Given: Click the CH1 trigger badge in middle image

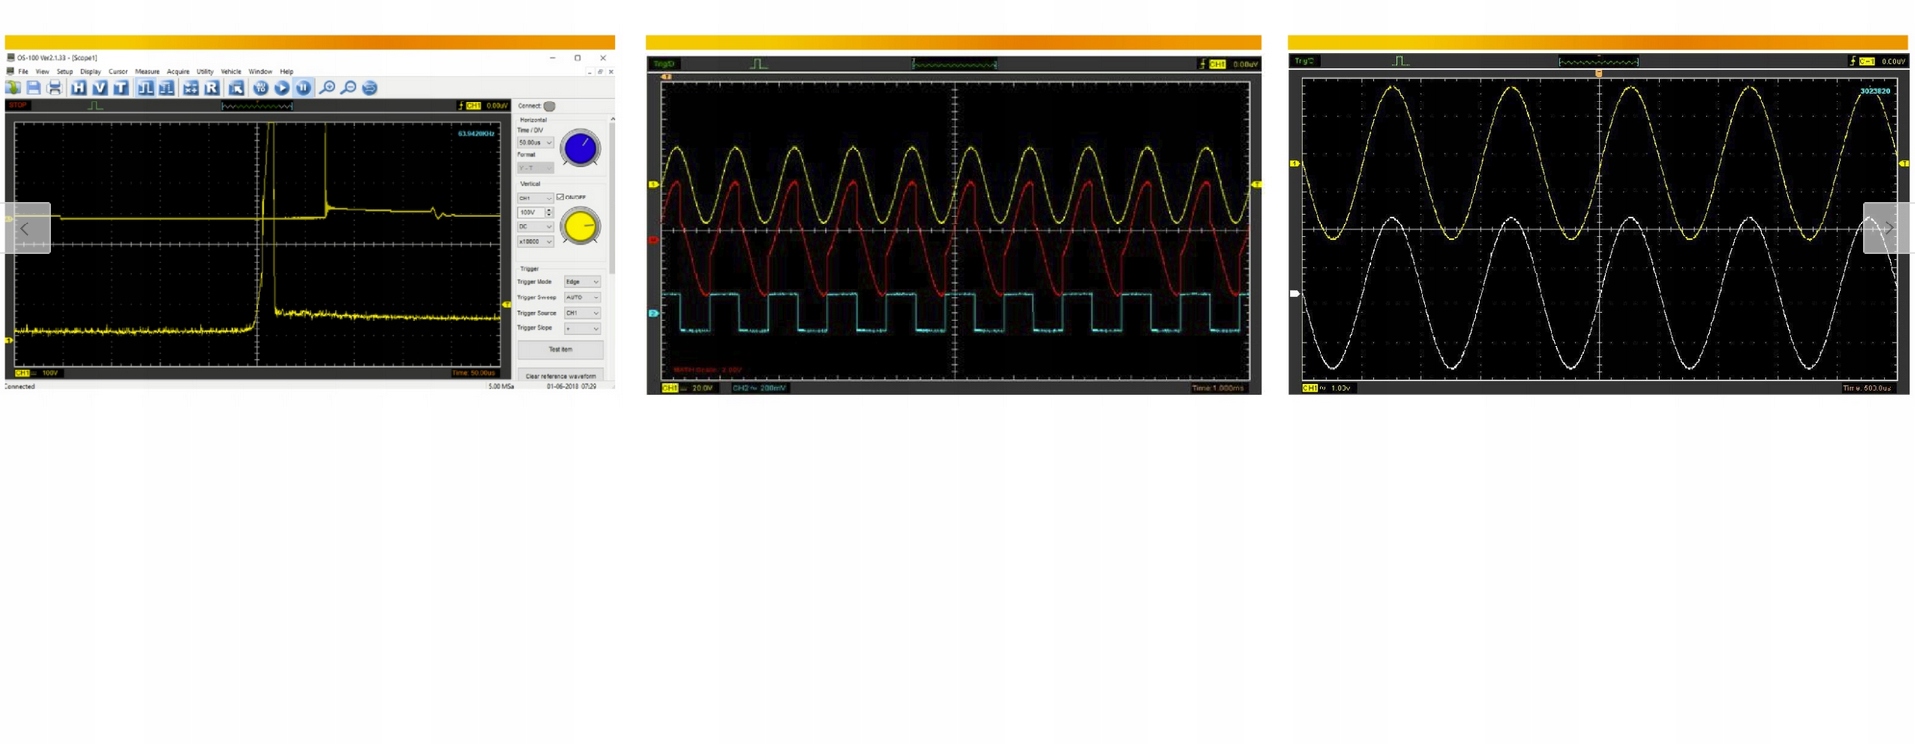Looking at the screenshot, I should (x=1217, y=64).
